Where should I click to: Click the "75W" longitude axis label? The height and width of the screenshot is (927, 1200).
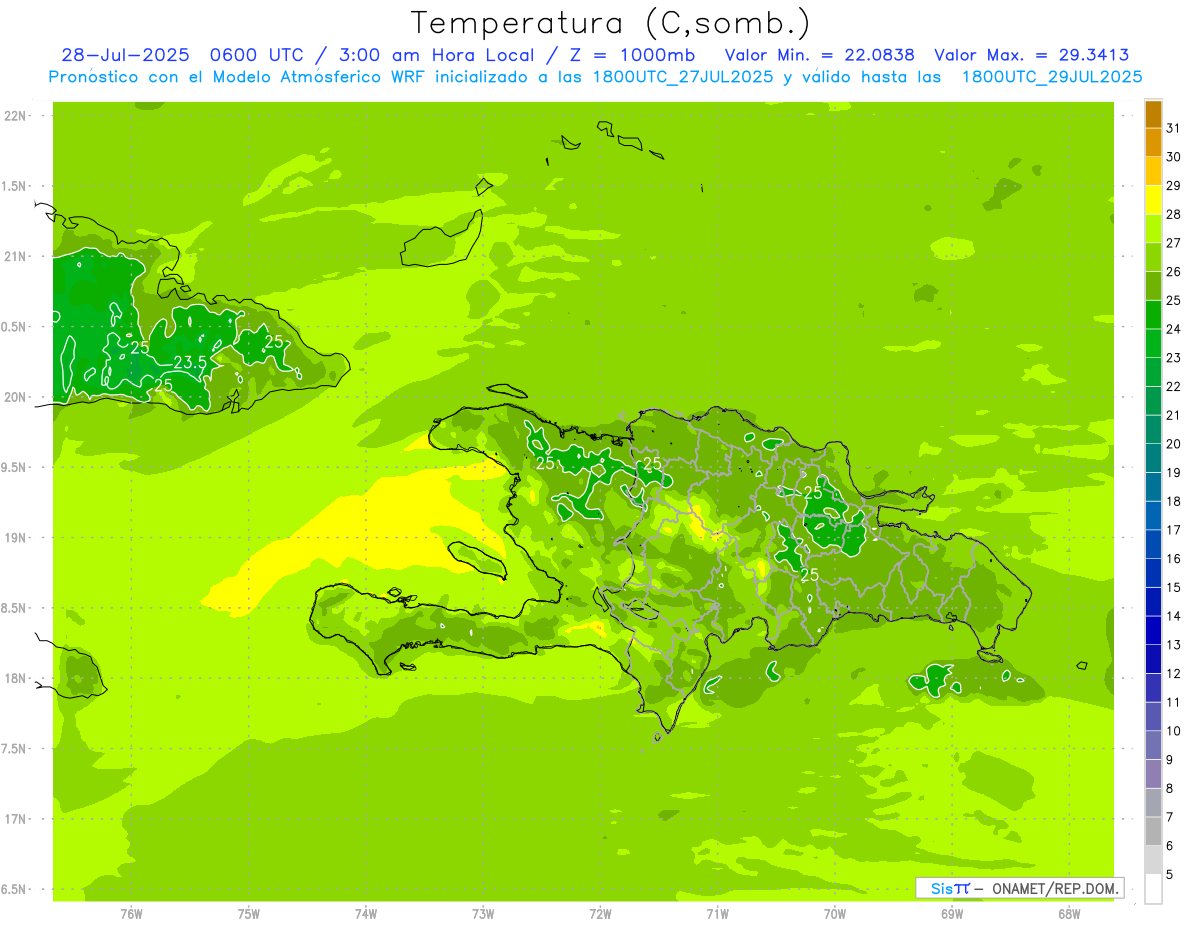[249, 914]
